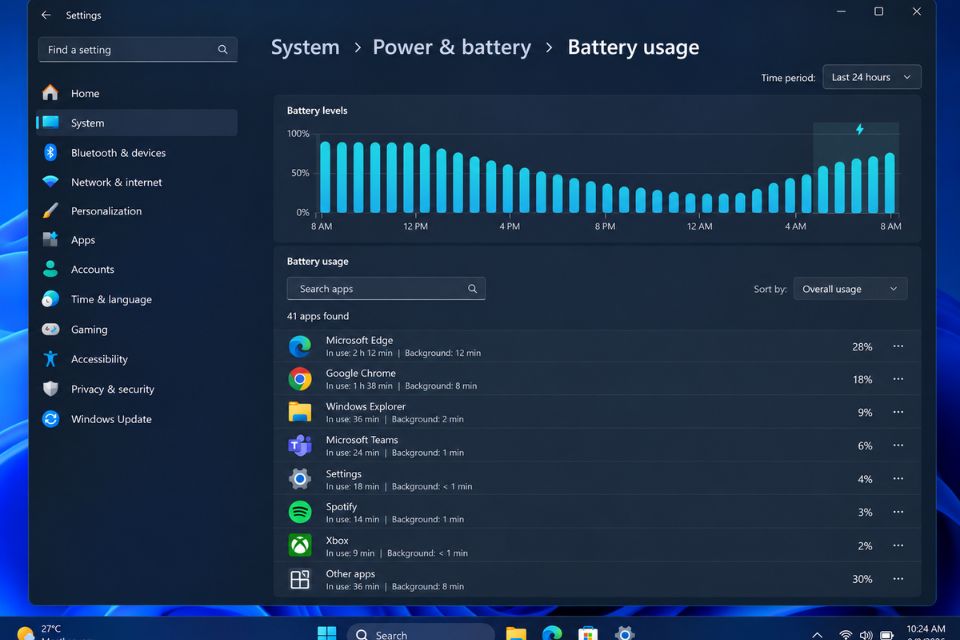The height and width of the screenshot is (640, 960).
Task: Click the charging lightning bolt on chart
Action: (x=860, y=129)
